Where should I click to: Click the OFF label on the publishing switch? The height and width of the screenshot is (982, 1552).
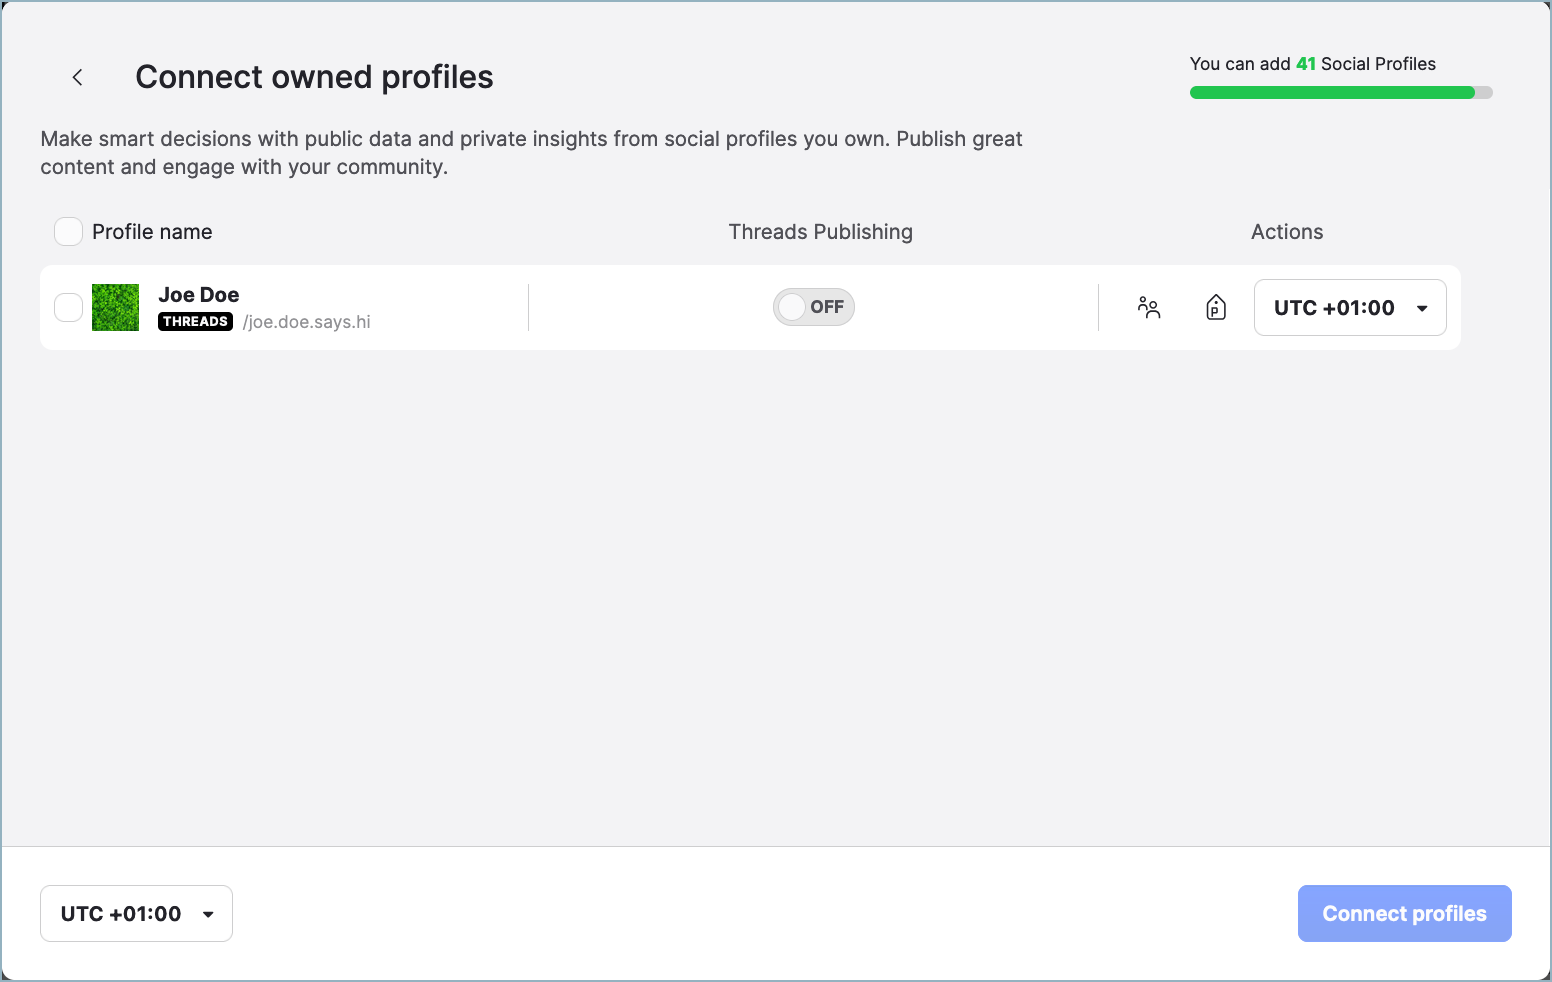825,307
